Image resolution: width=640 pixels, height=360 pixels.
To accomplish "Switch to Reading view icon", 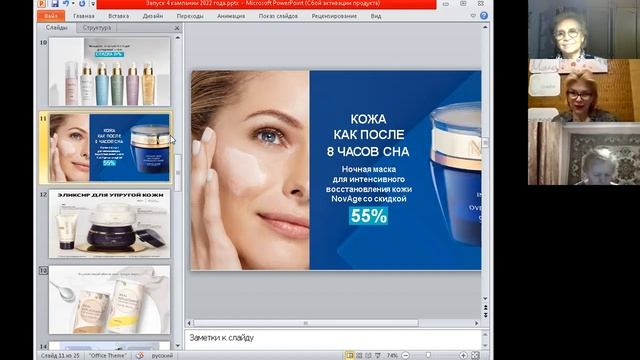I will click(x=369, y=356).
